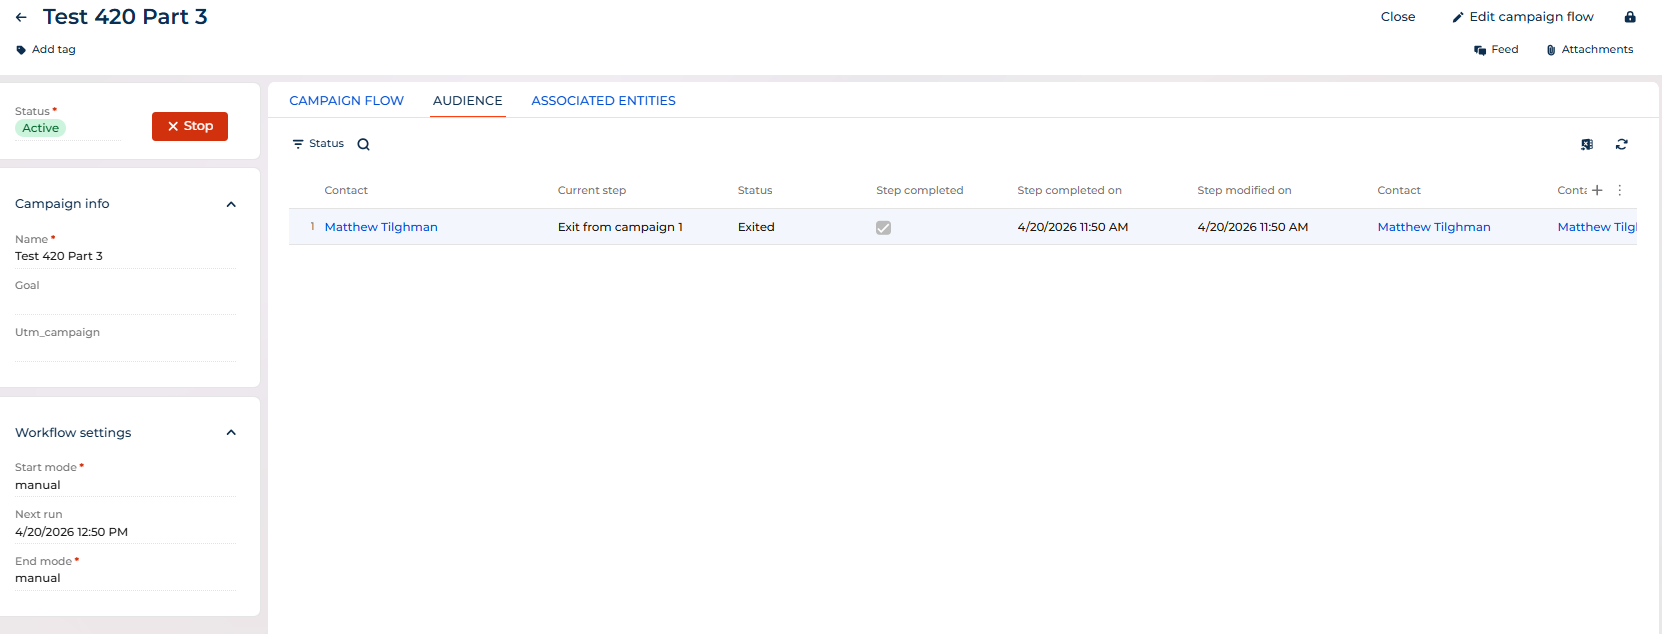1662x634 pixels.
Task: Collapse the Workflow settings section
Action: tap(231, 433)
